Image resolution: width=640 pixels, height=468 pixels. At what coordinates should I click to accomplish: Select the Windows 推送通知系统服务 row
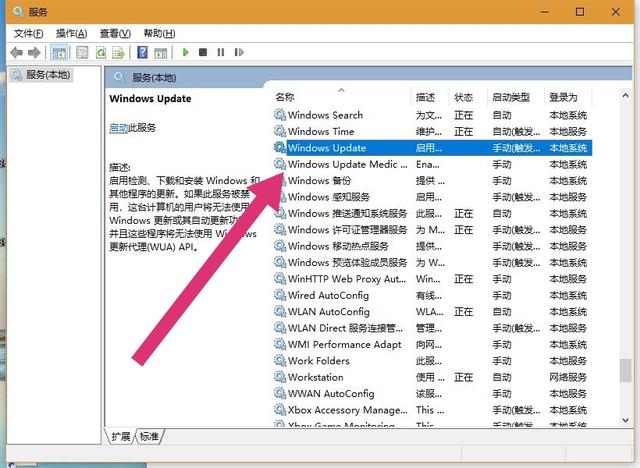[x=432, y=213]
